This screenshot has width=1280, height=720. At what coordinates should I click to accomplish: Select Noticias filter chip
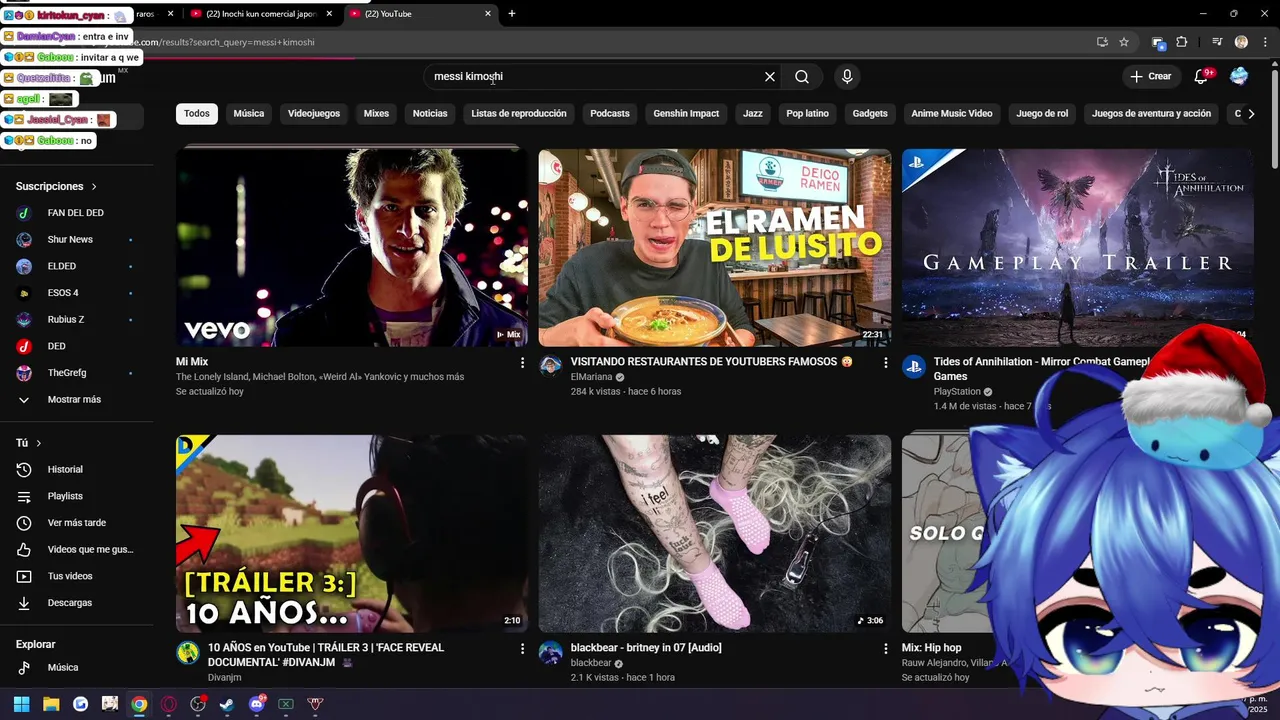[x=430, y=114]
